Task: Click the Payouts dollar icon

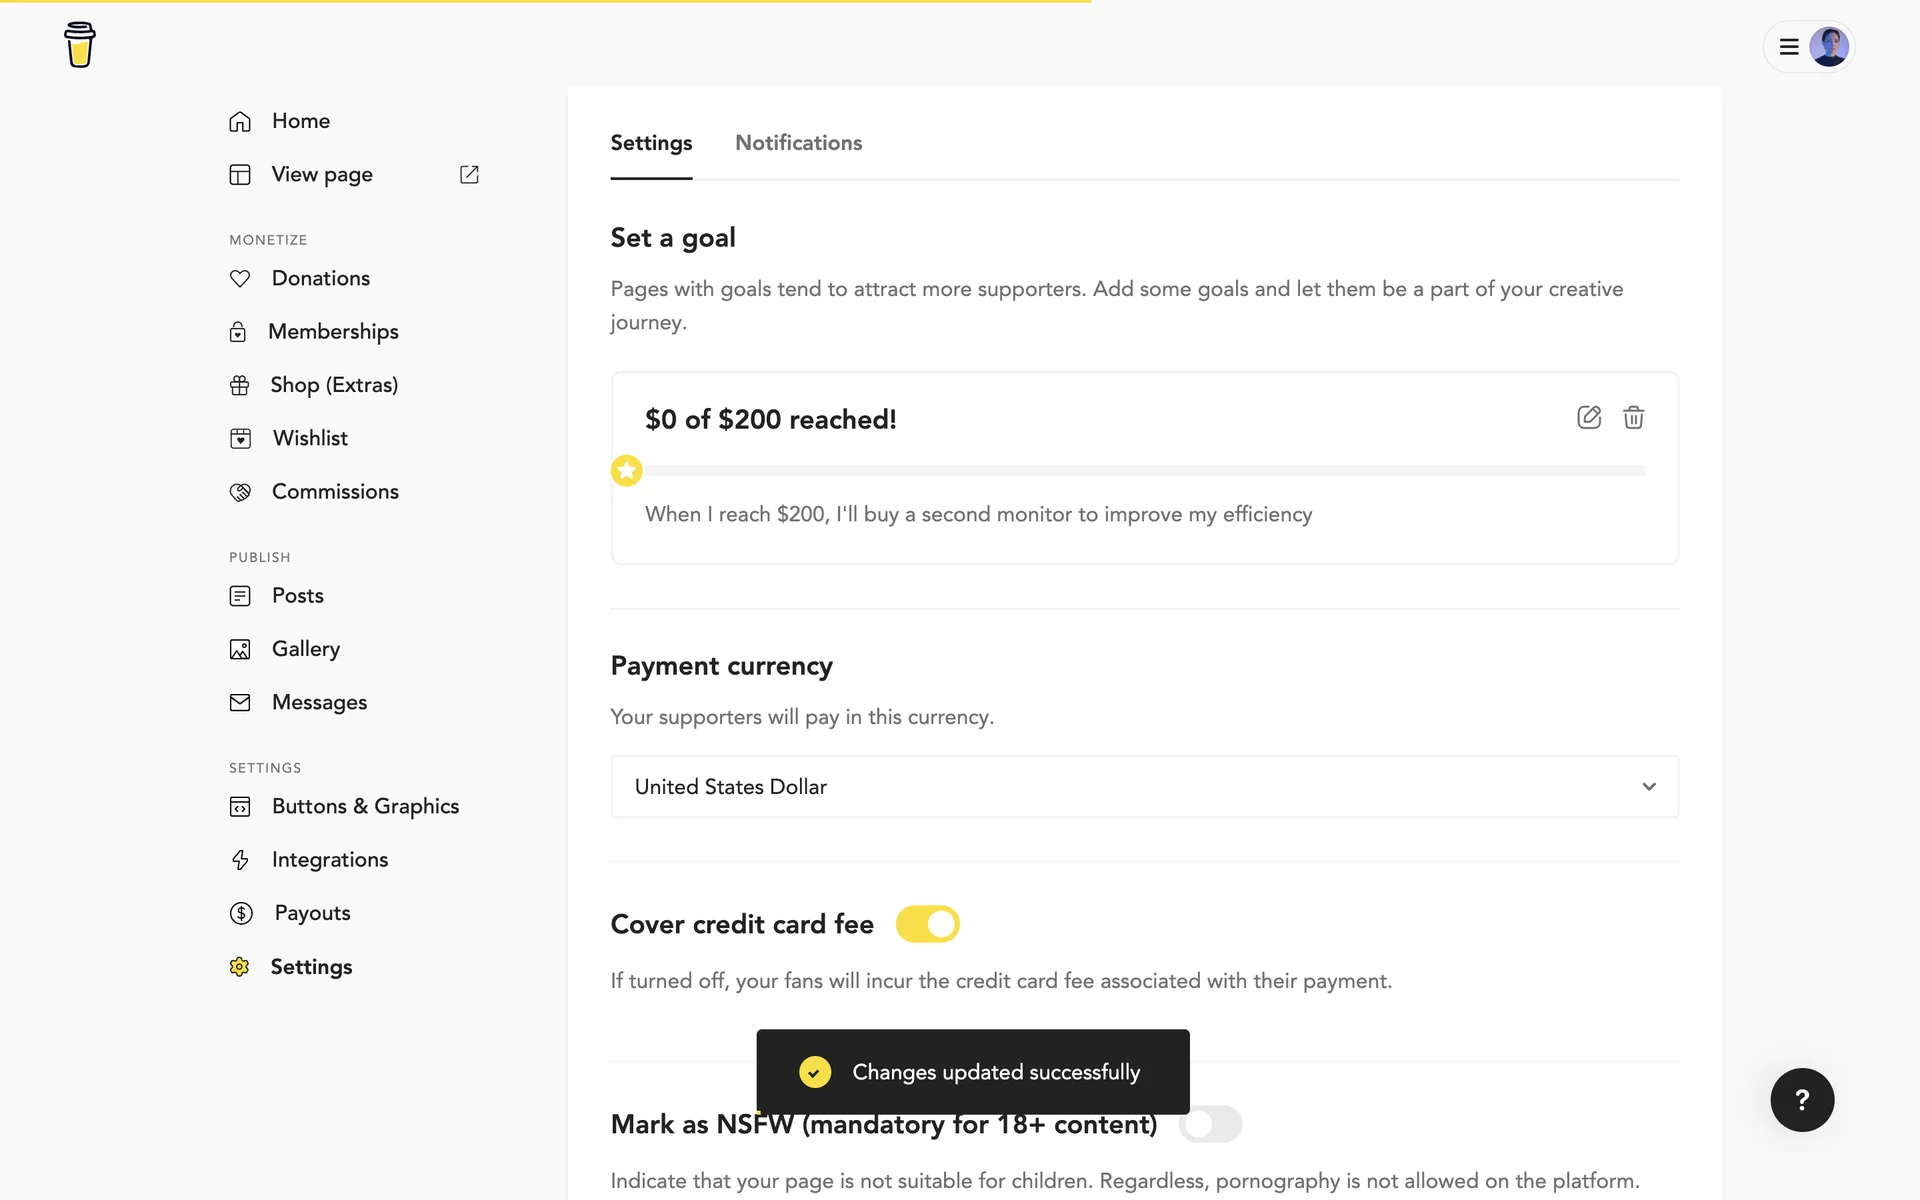Action: coord(241,913)
